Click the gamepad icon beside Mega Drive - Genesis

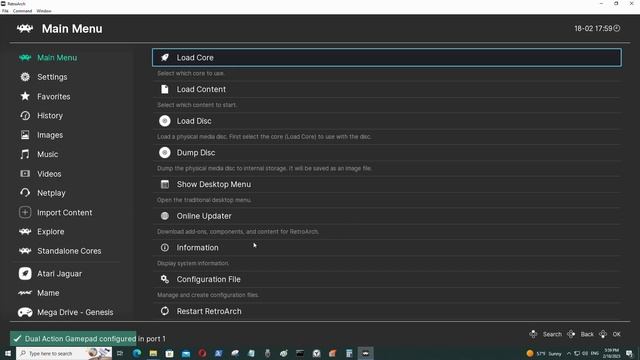point(25,312)
